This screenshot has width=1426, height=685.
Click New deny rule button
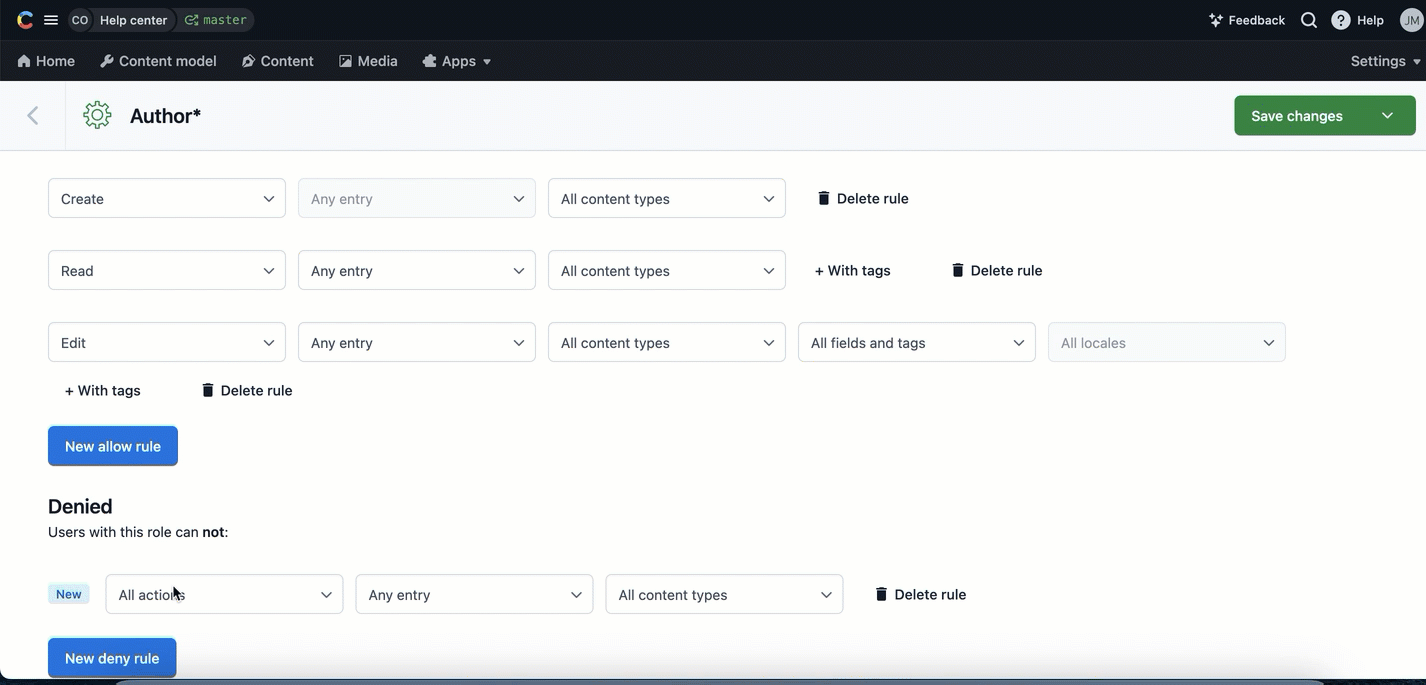[x=112, y=658]
